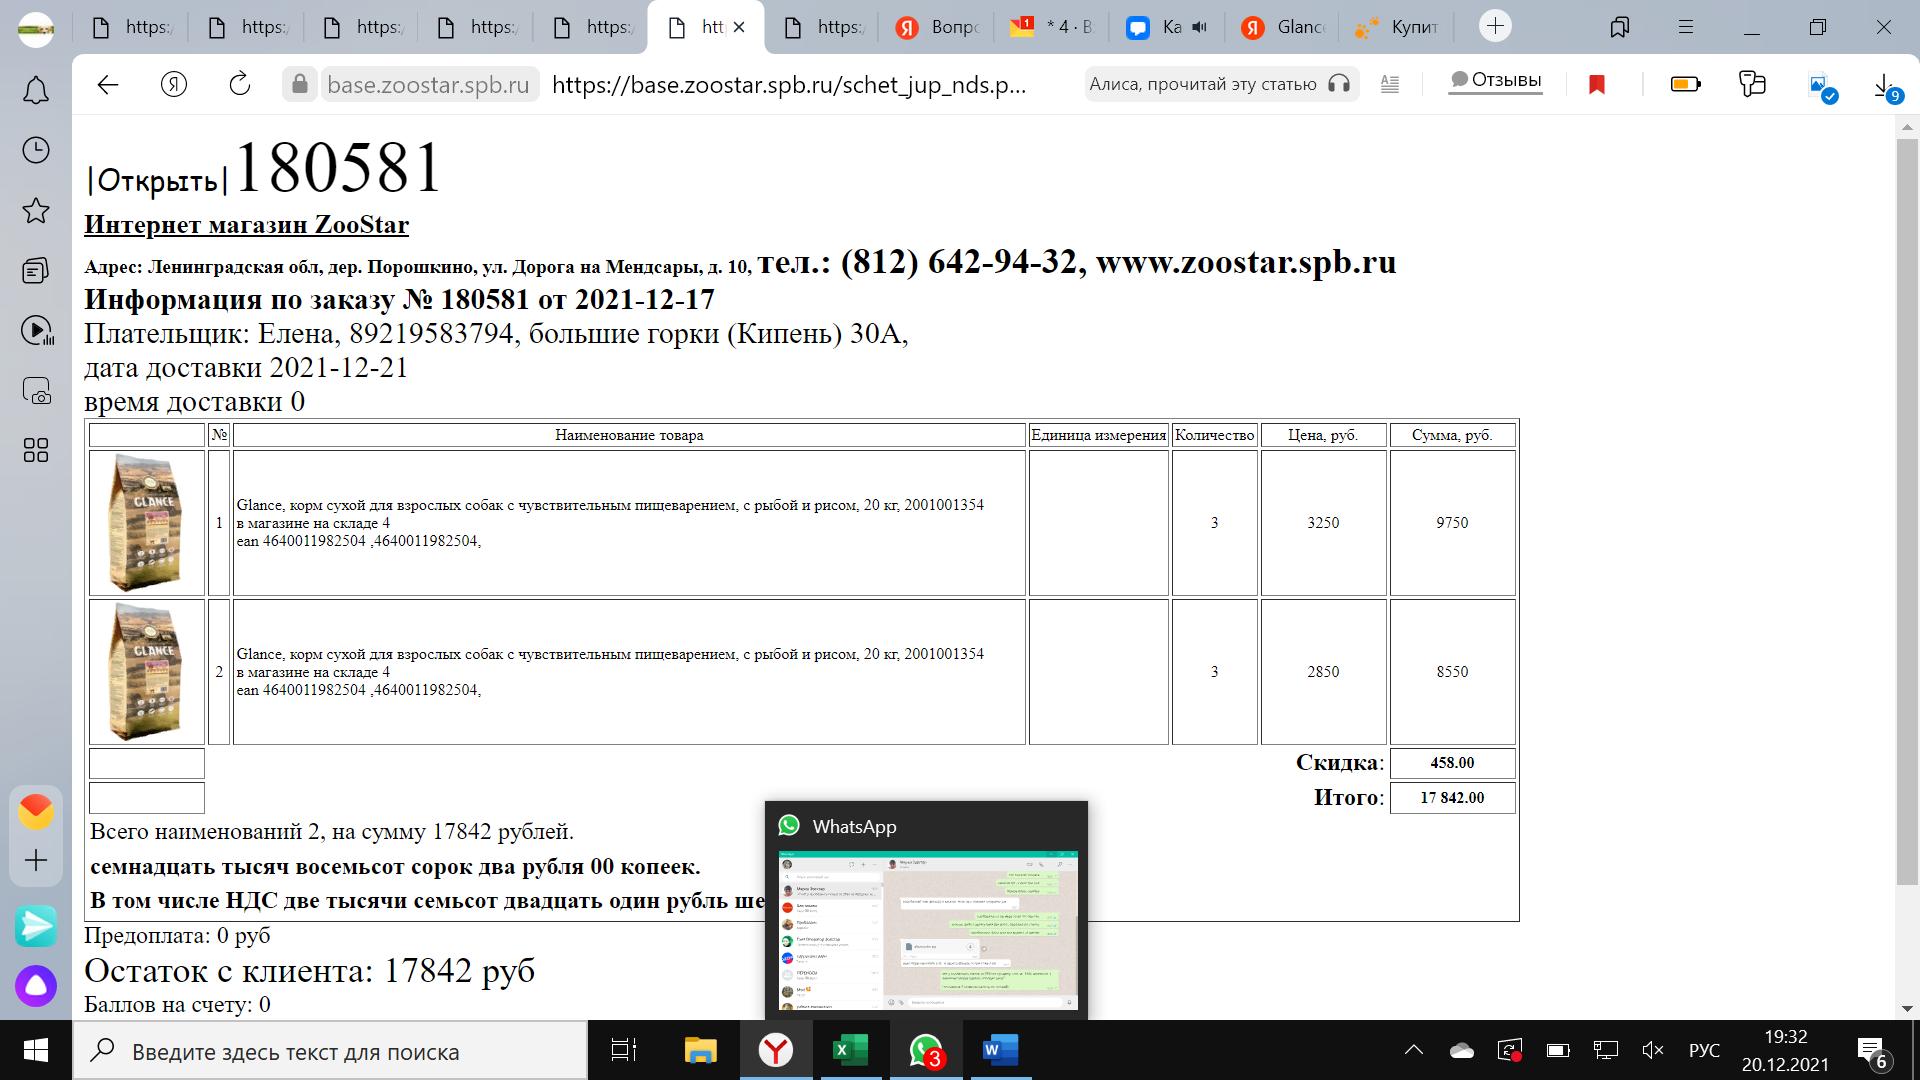Select total value 17 842.00
This screenshot has width=1920, height=1080.
(1452, 798)
